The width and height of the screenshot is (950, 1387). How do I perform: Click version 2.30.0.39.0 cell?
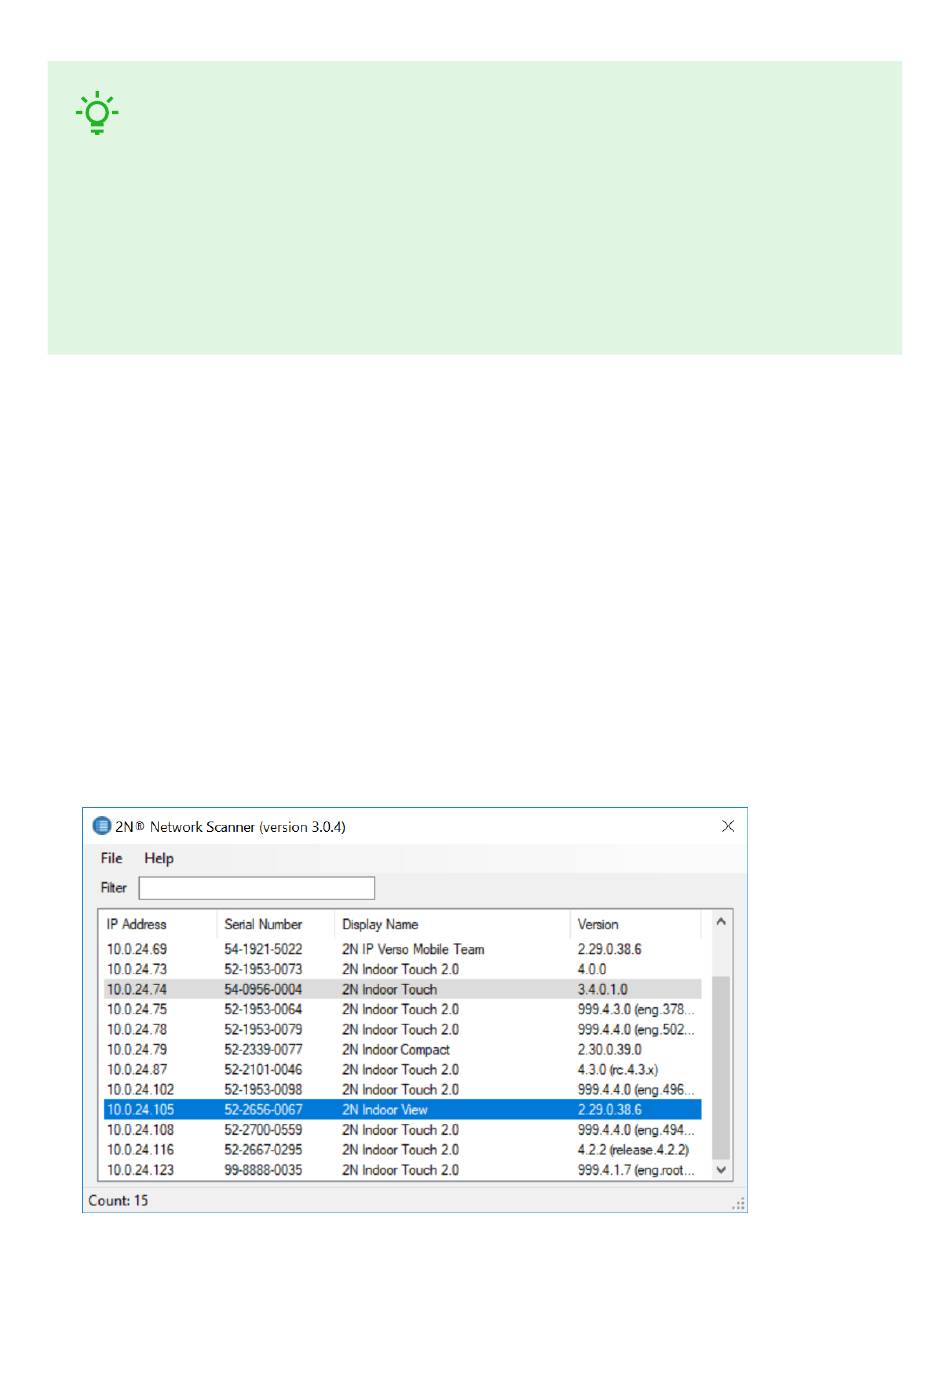tap(610, 1049)
